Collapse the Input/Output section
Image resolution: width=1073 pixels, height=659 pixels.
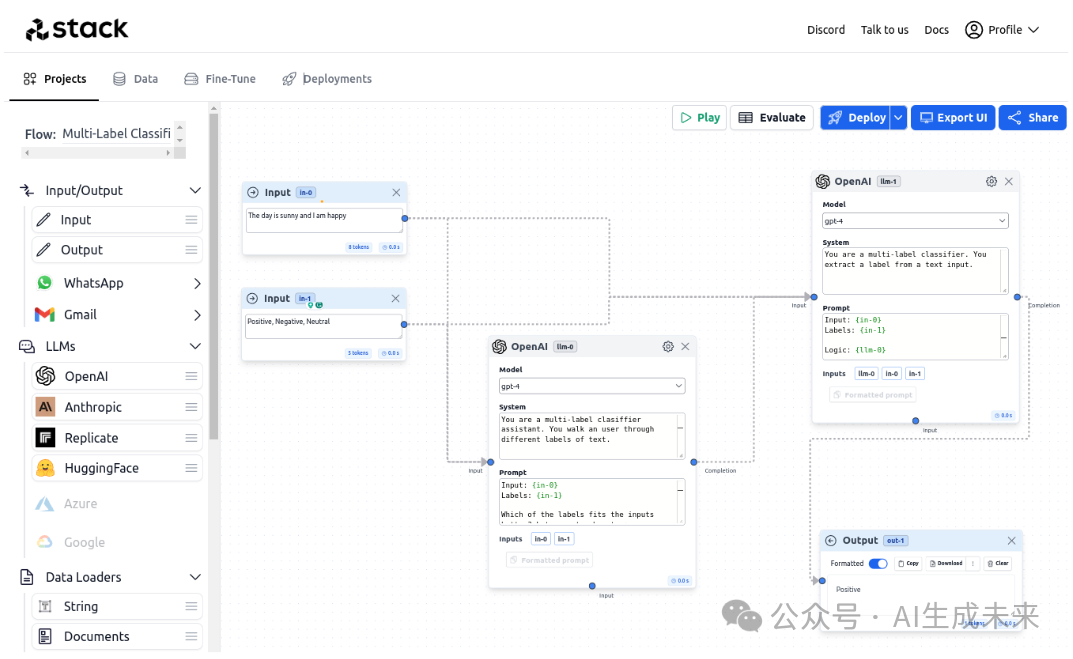point(195,190)
